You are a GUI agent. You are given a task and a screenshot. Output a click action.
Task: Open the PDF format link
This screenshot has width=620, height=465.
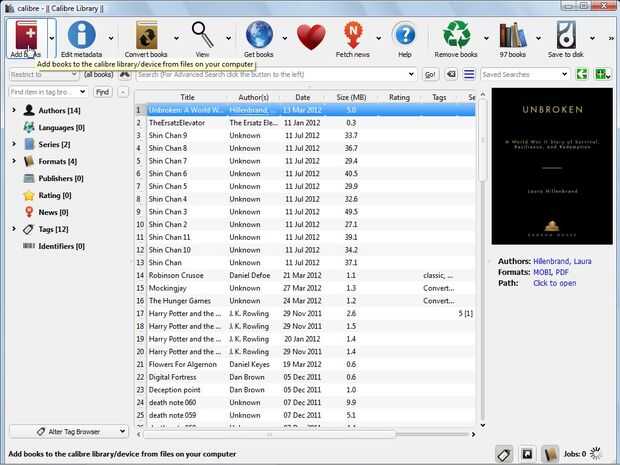click(562, 272)
